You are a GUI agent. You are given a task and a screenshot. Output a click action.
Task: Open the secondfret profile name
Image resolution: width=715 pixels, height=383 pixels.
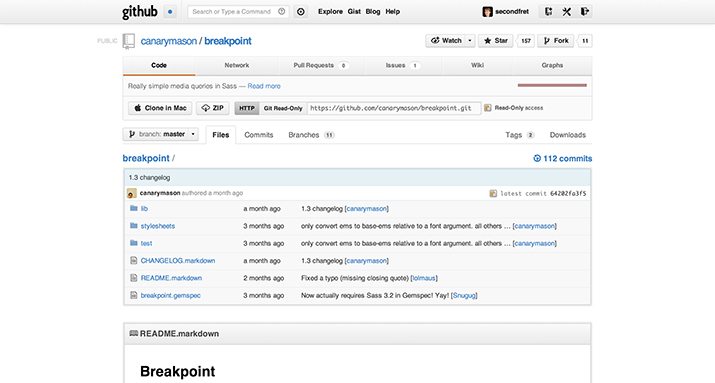(512, 12)
